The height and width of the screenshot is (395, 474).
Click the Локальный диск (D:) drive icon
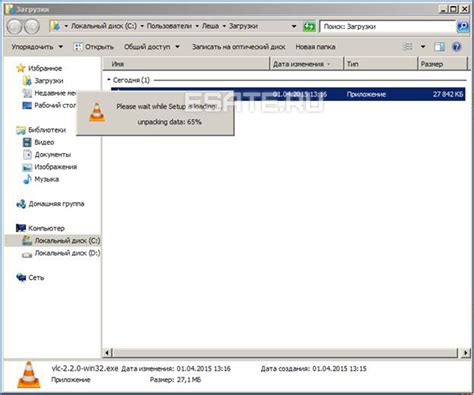[x=27, y=254]
